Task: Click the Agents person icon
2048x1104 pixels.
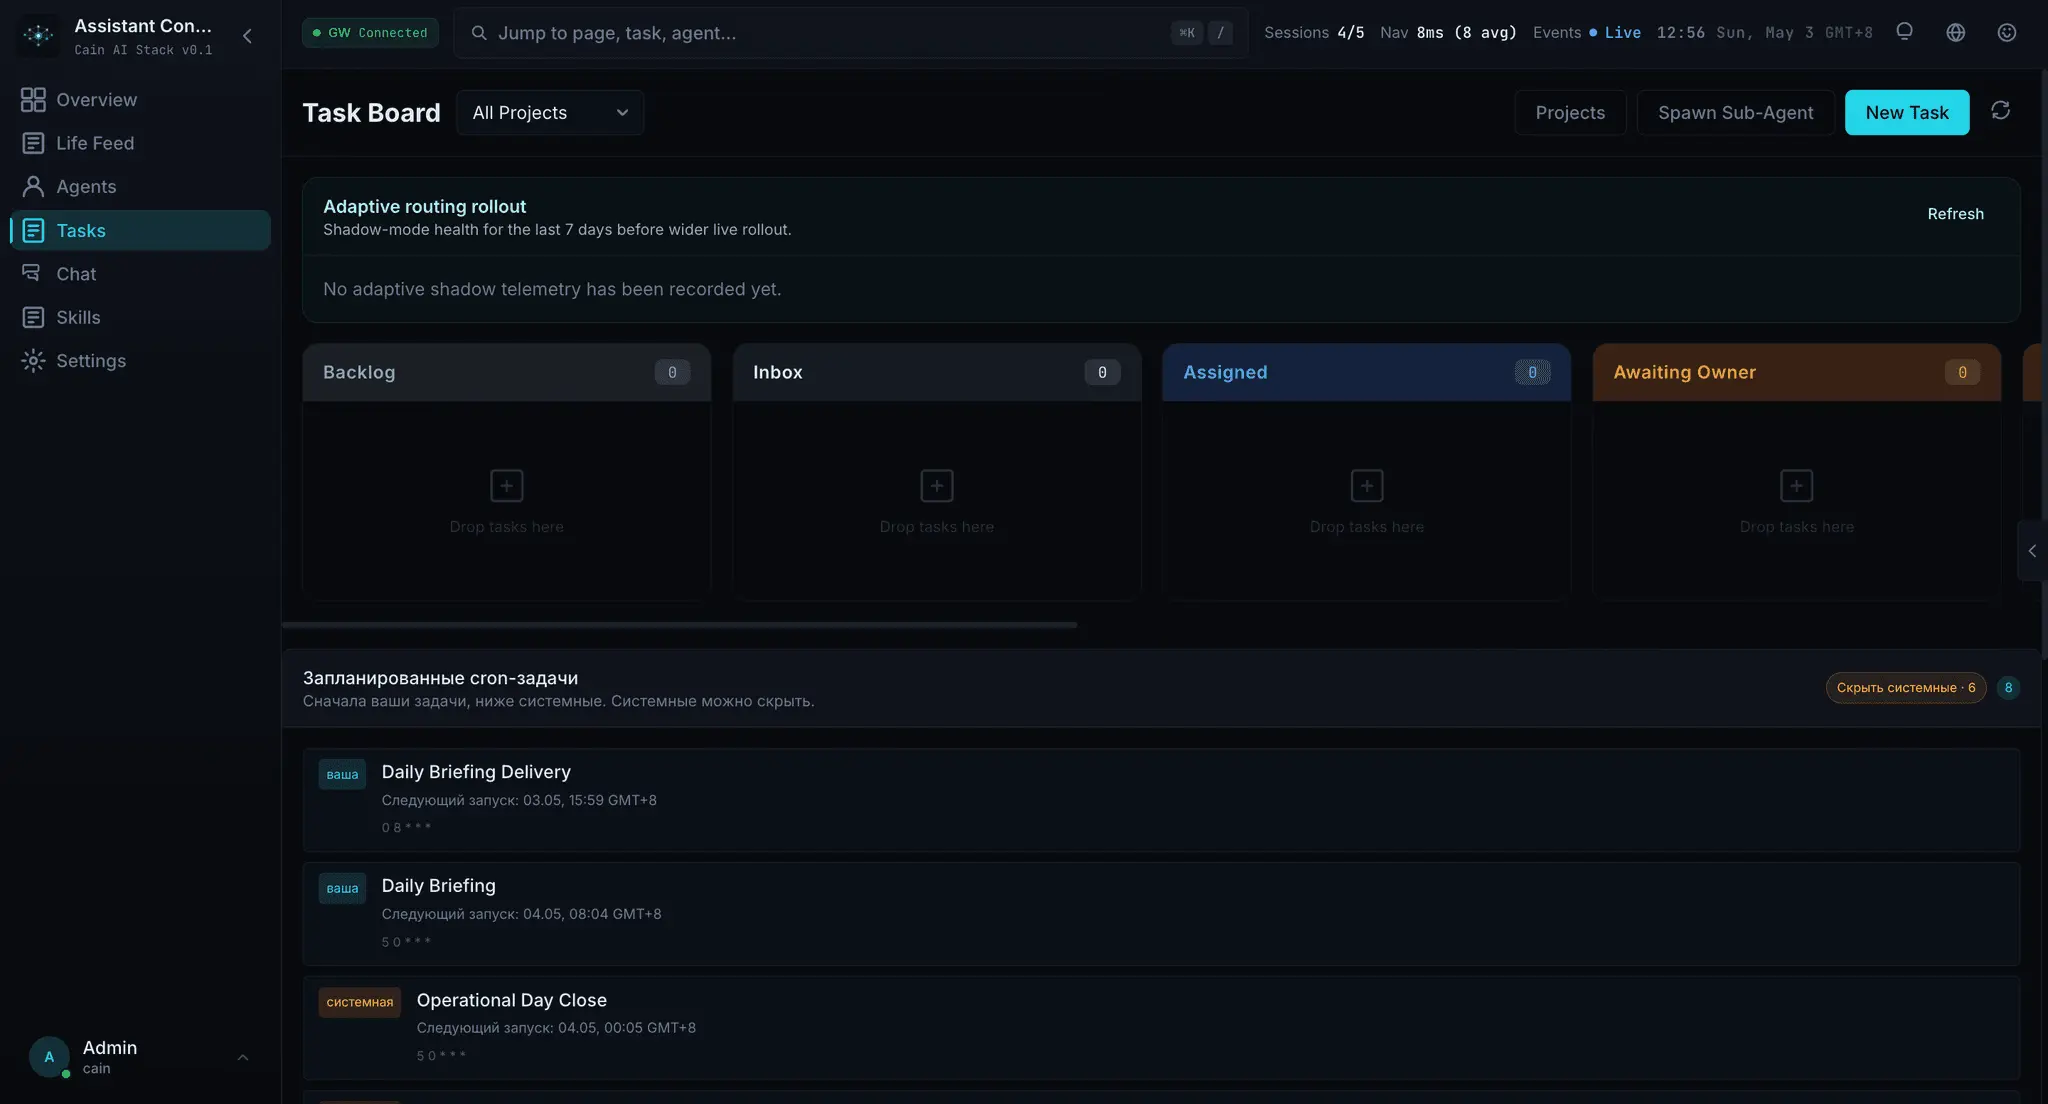Action: point(33,187)
